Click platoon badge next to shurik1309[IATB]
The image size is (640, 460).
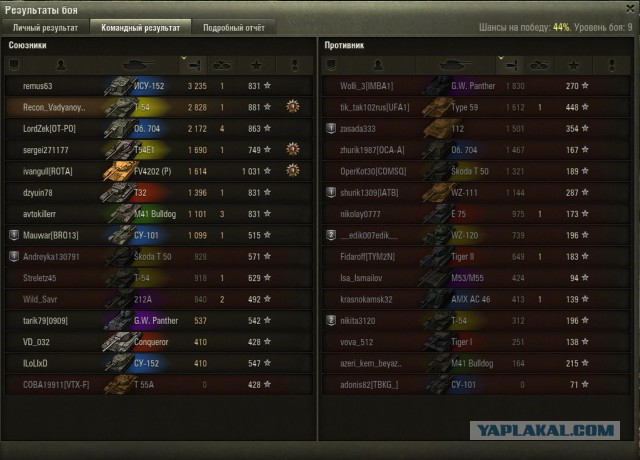[x=331, y=192]
